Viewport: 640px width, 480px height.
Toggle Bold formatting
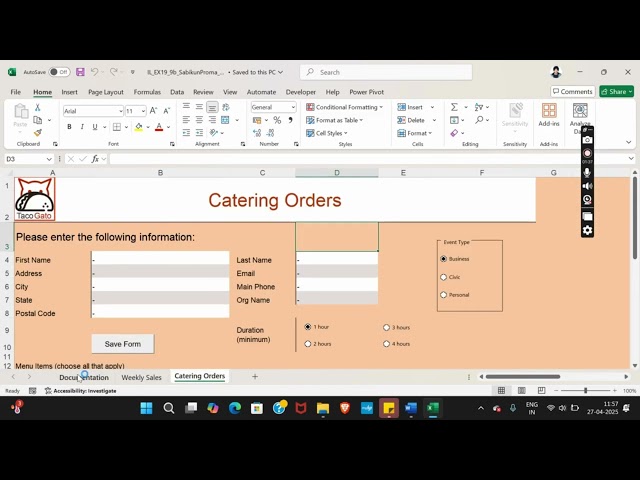pyautogui.click(x=69, y=127)
